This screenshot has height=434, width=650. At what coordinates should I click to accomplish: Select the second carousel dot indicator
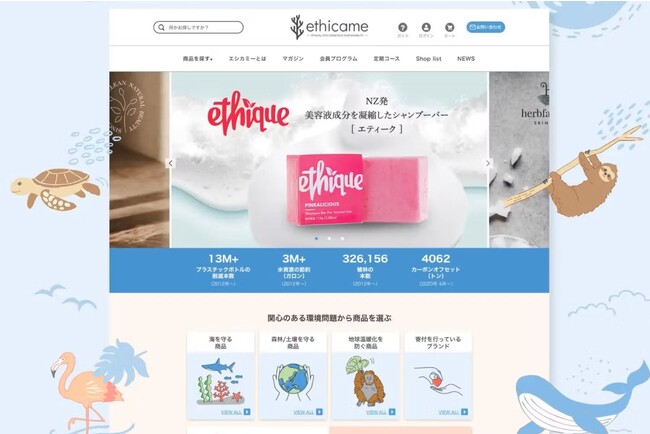click(329, 238)
